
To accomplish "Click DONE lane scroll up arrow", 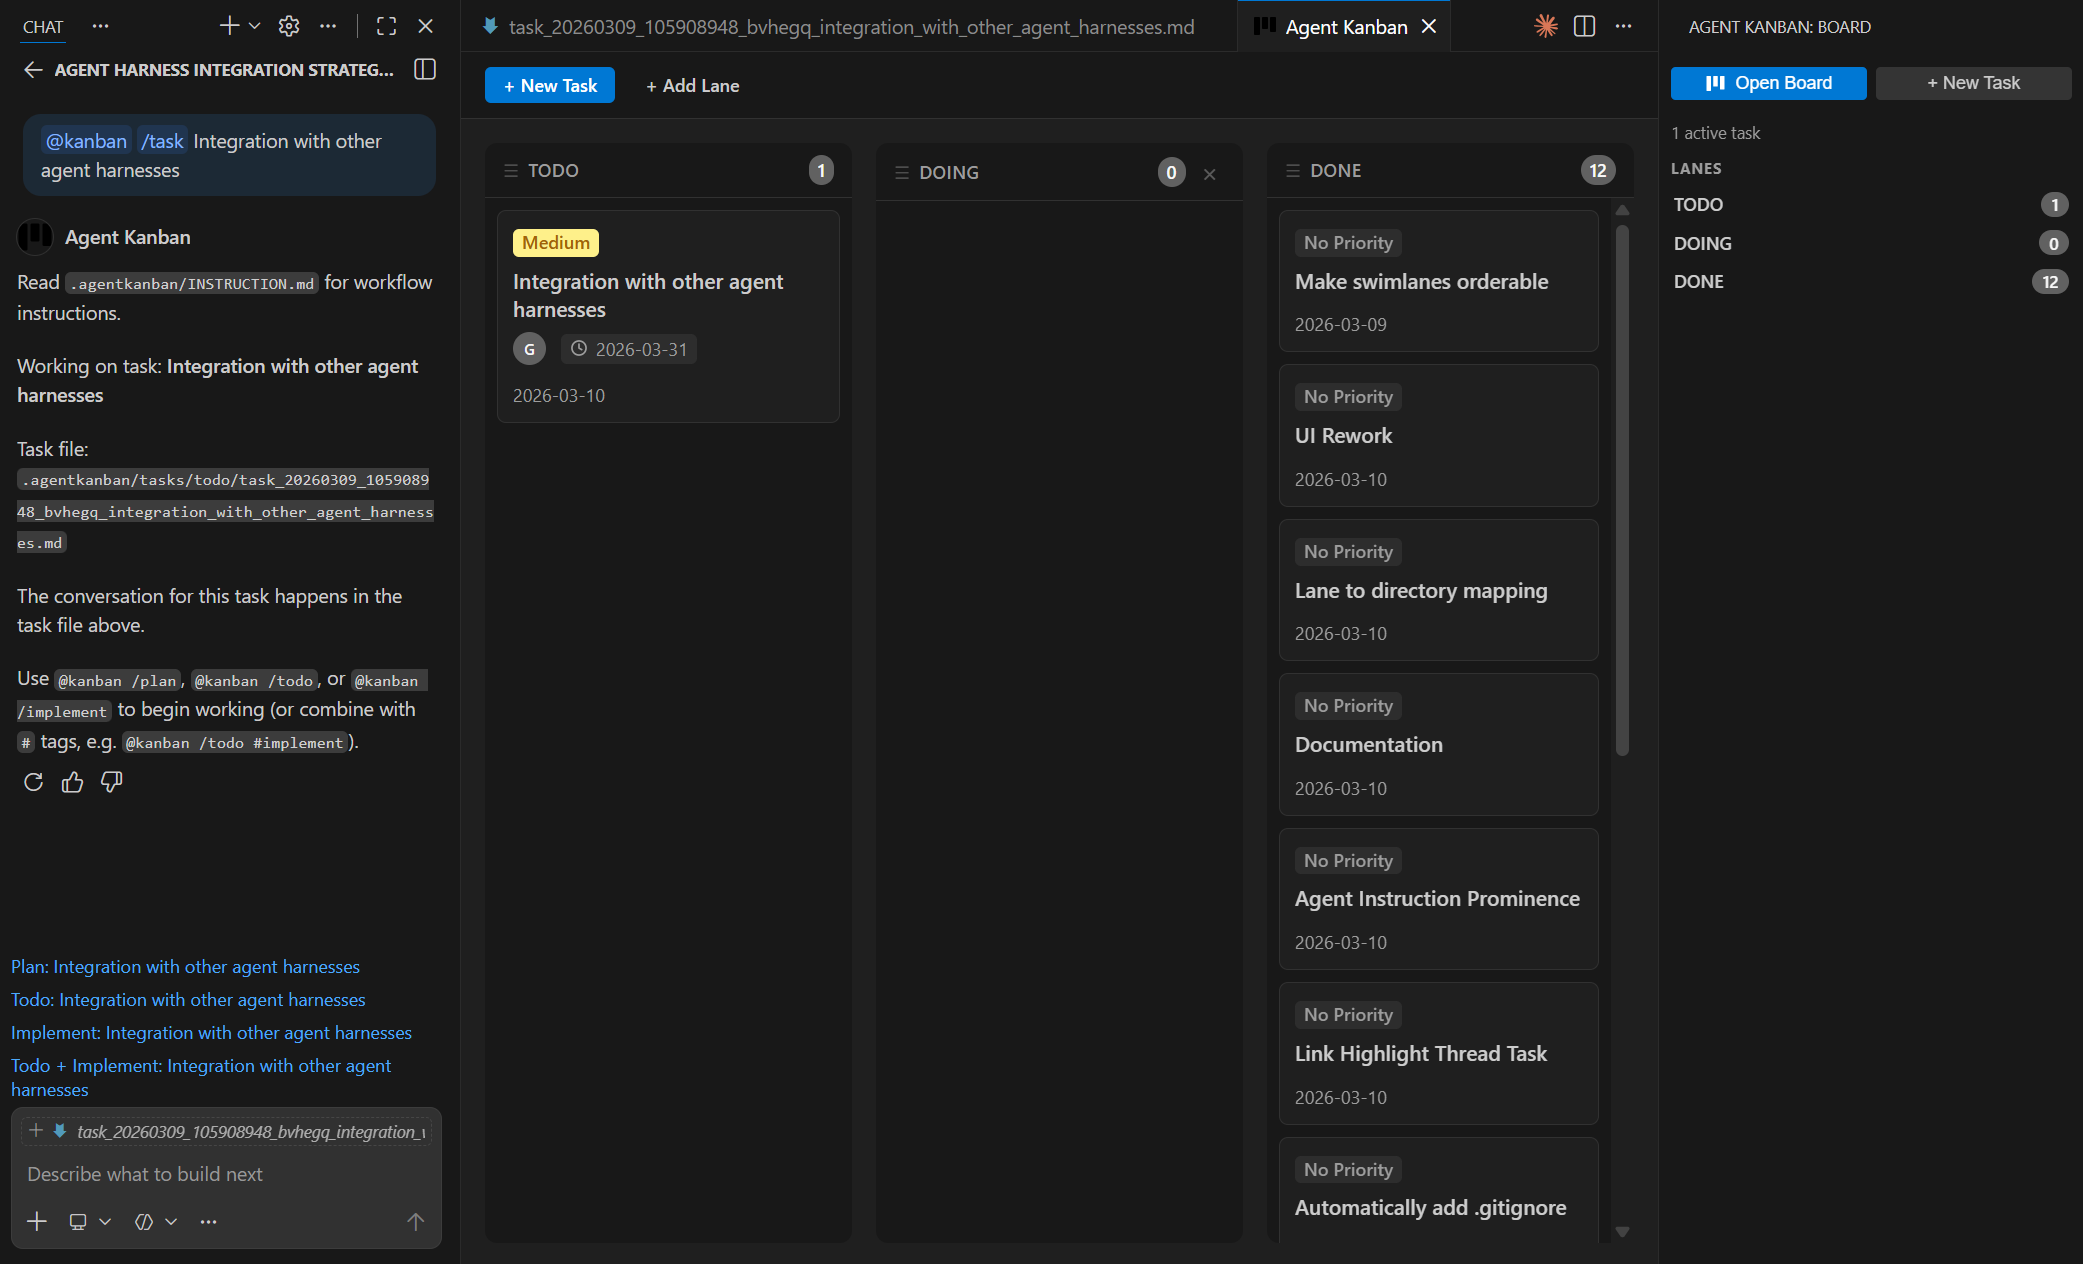I will pyautogui.click(x=1622, y=210).
